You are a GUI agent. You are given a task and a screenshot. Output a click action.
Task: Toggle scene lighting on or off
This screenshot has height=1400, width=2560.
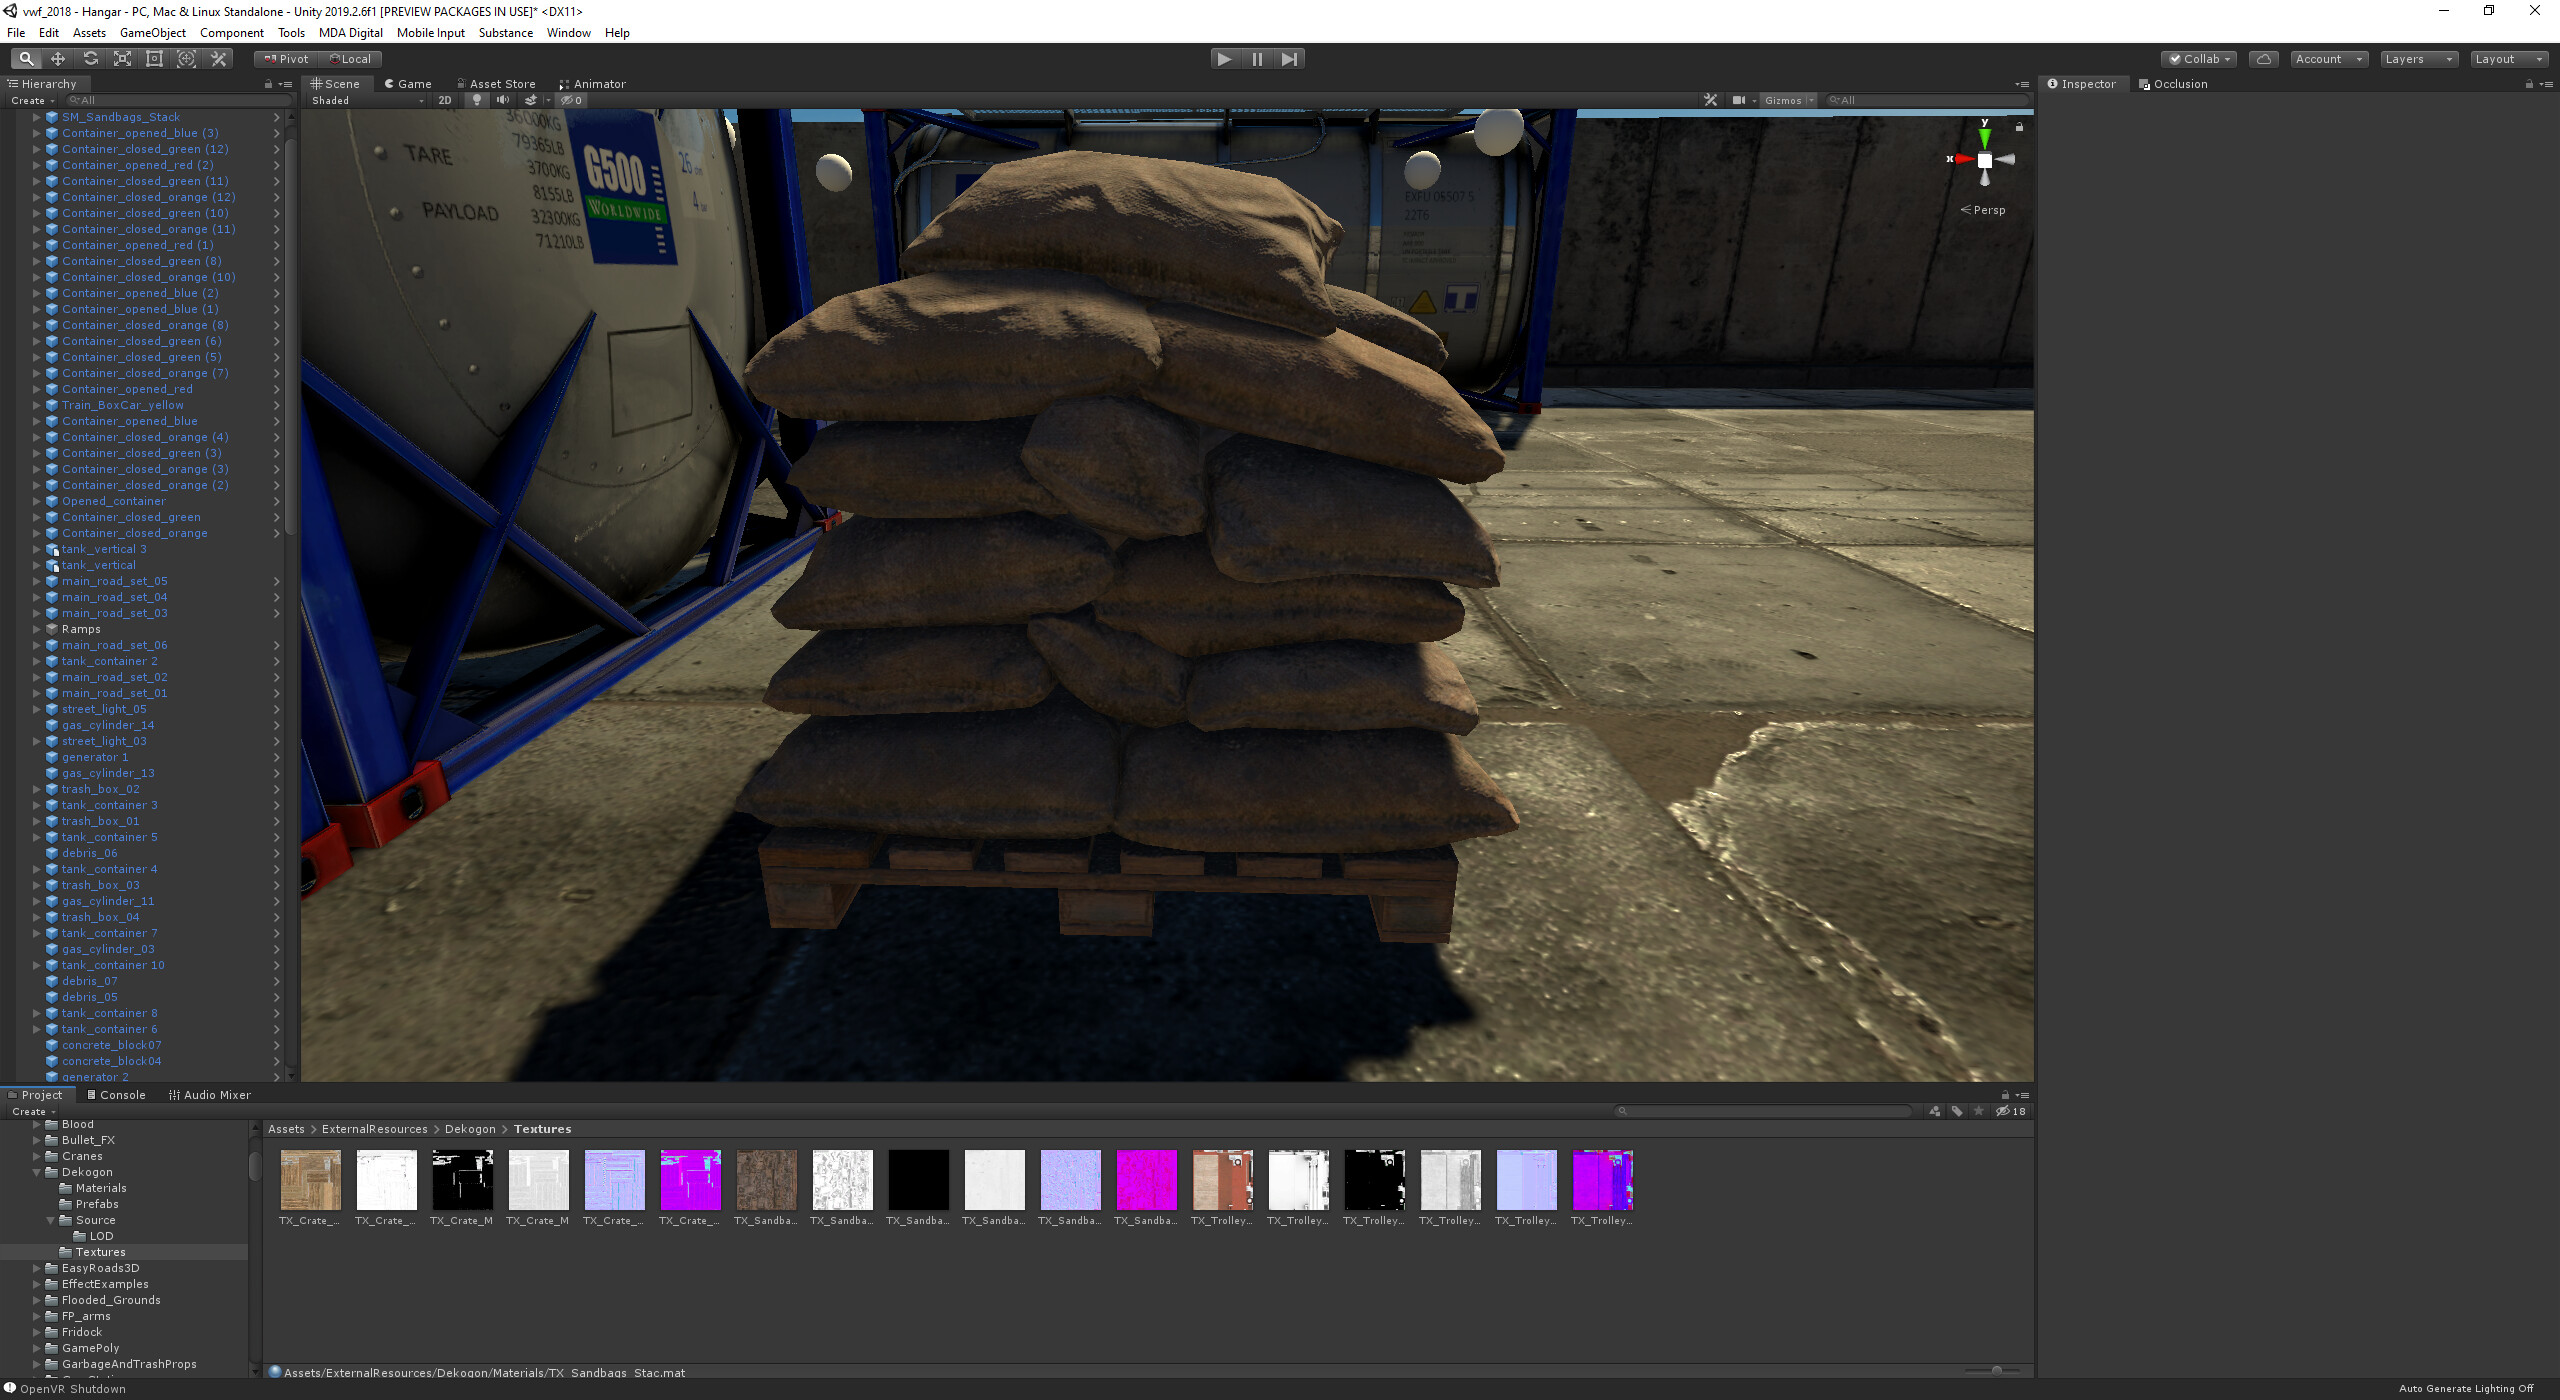tap(477, 100)
